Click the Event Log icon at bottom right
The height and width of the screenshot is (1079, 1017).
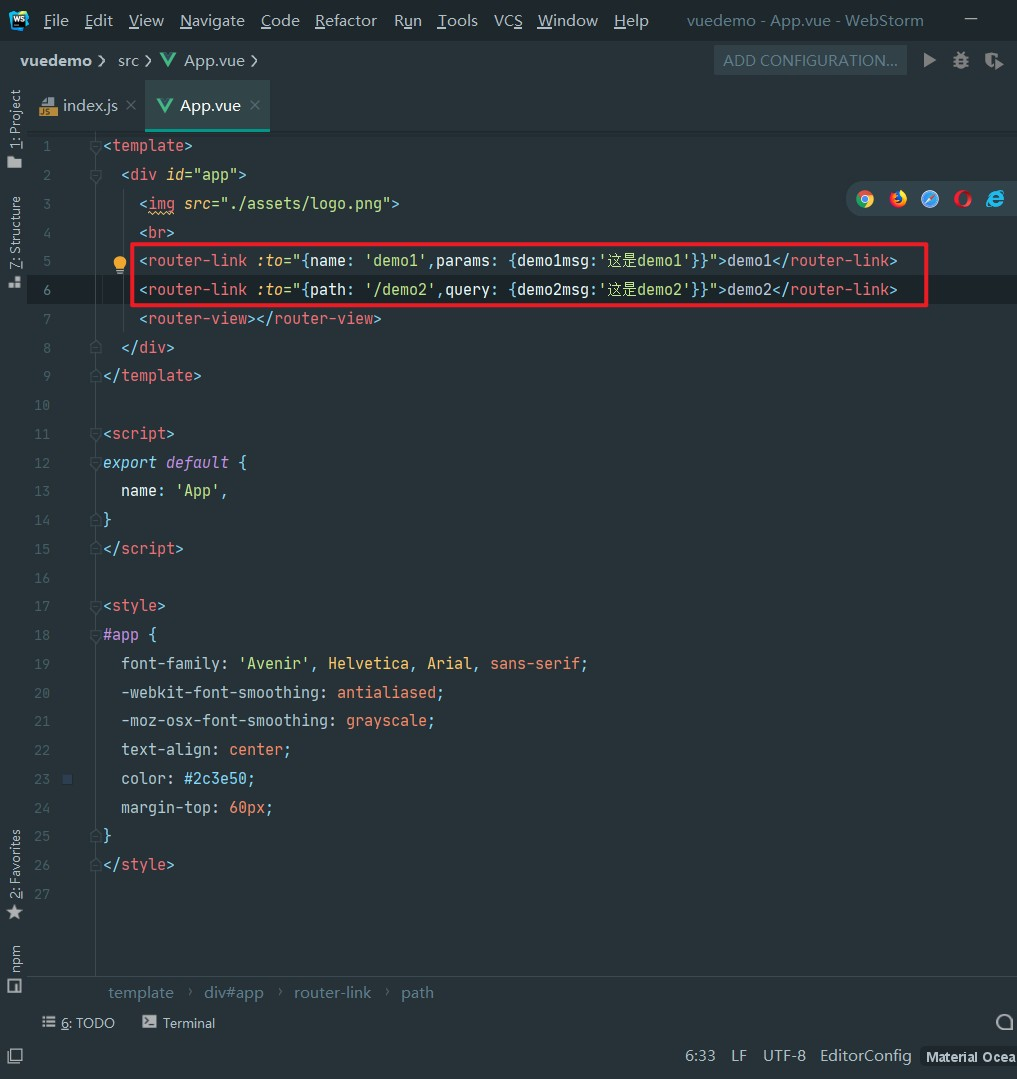click(x=1004, y=1023)
